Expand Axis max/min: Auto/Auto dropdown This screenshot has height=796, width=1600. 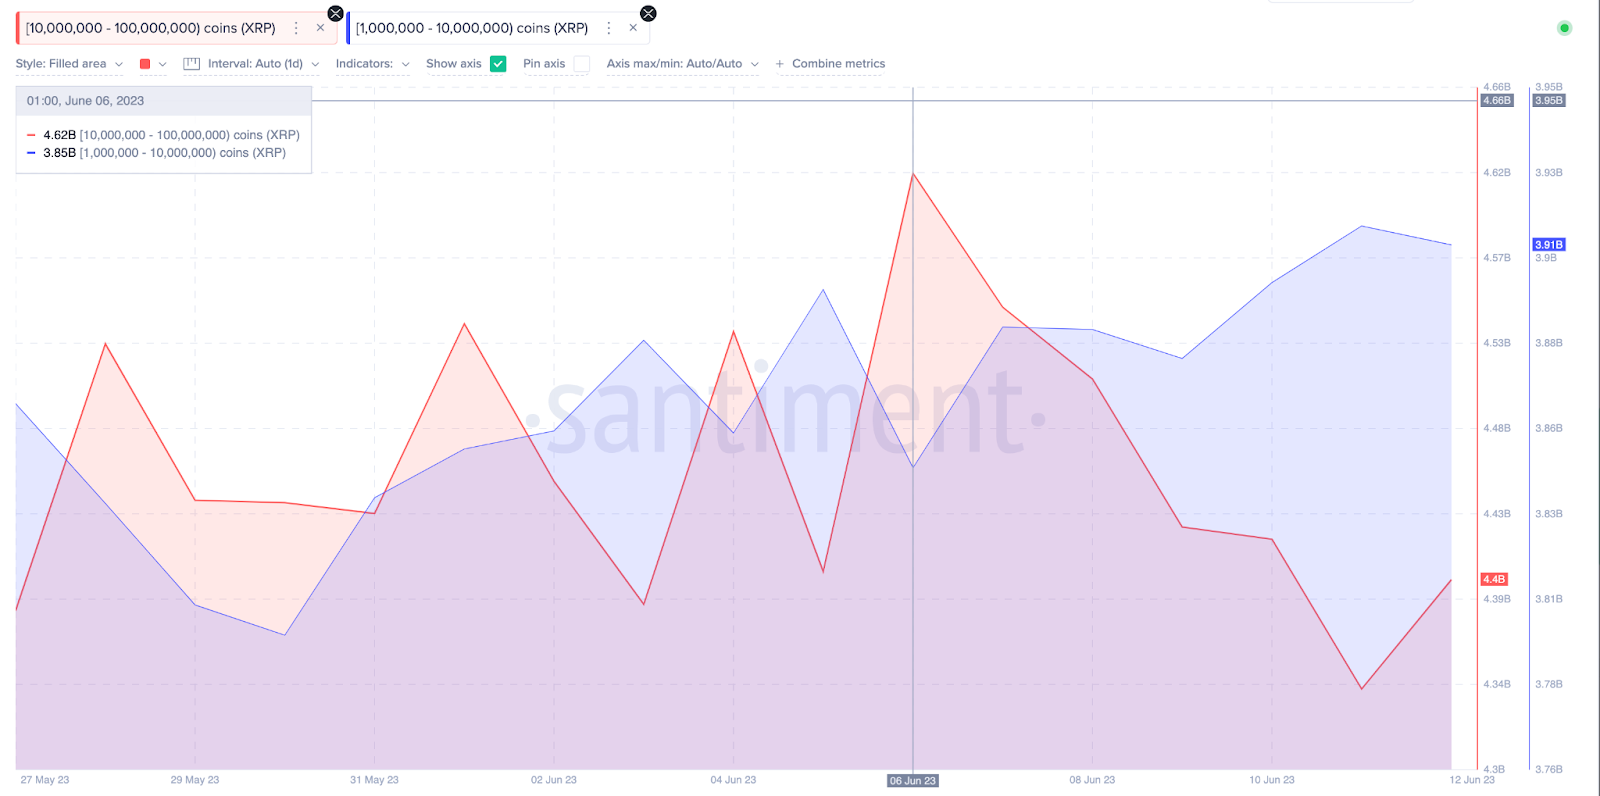683,64
